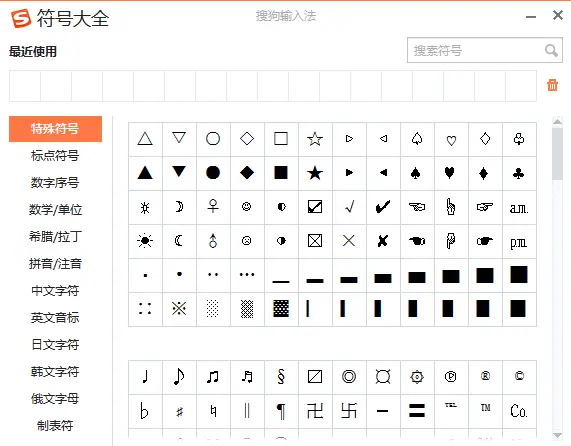571x446 pixels.
Task: Insert the registered trademark ® symbol
Action: (485, 375)
